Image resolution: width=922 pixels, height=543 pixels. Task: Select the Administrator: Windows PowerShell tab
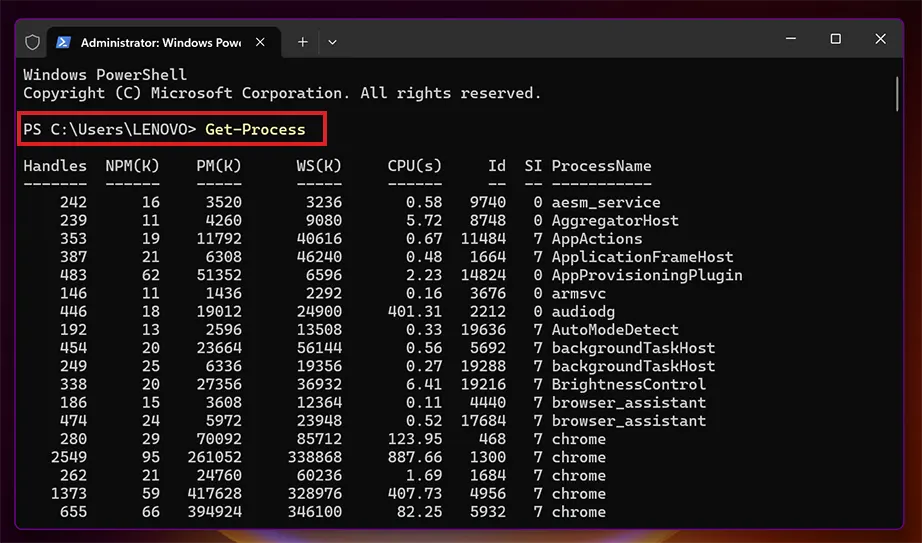(x=163, y=42)
